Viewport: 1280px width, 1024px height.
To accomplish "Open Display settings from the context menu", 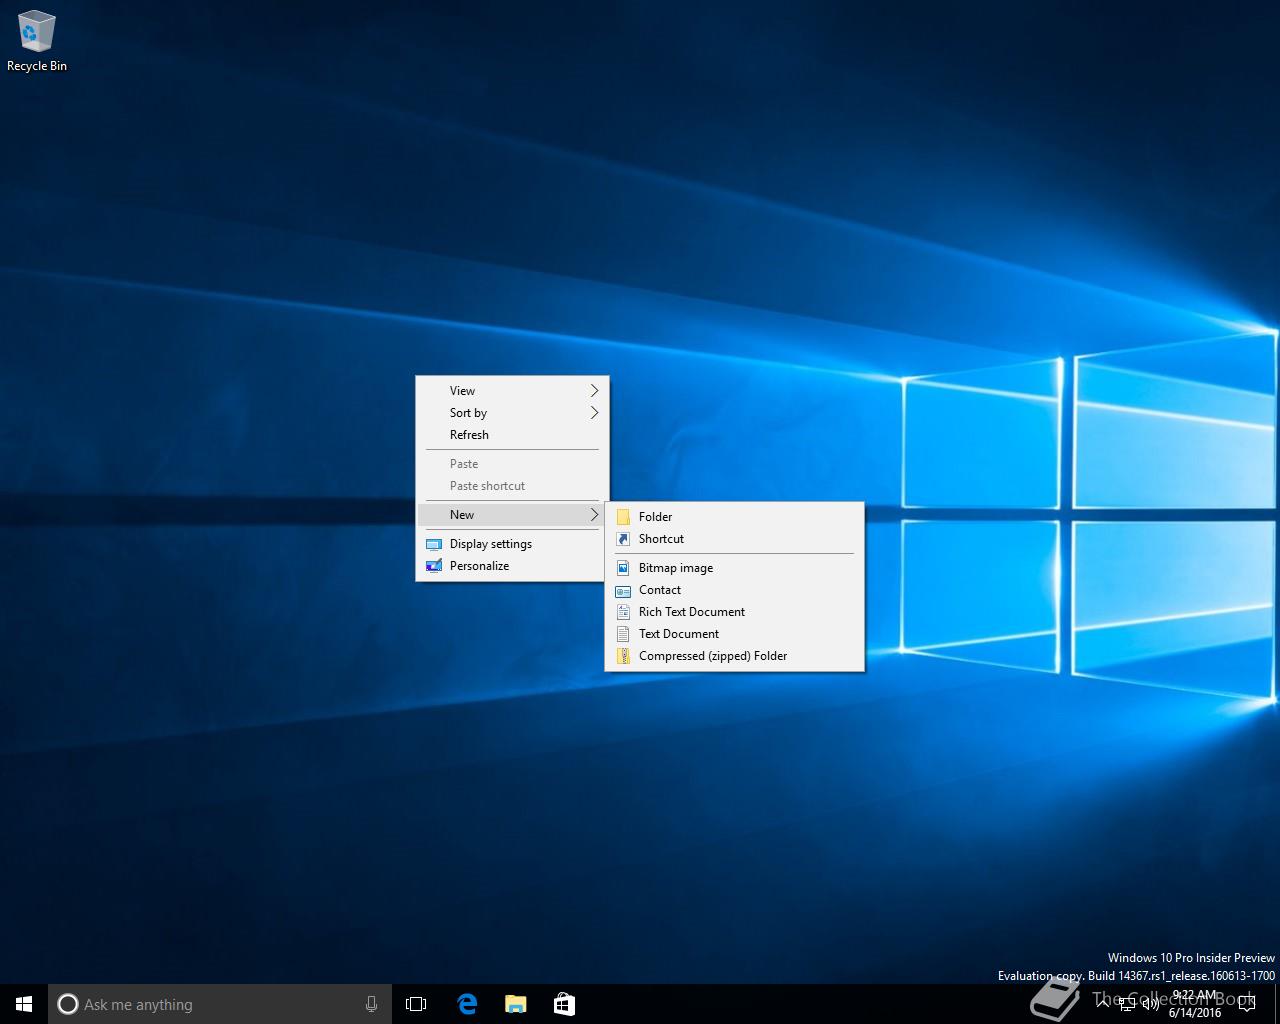I will tap(512, 544).
